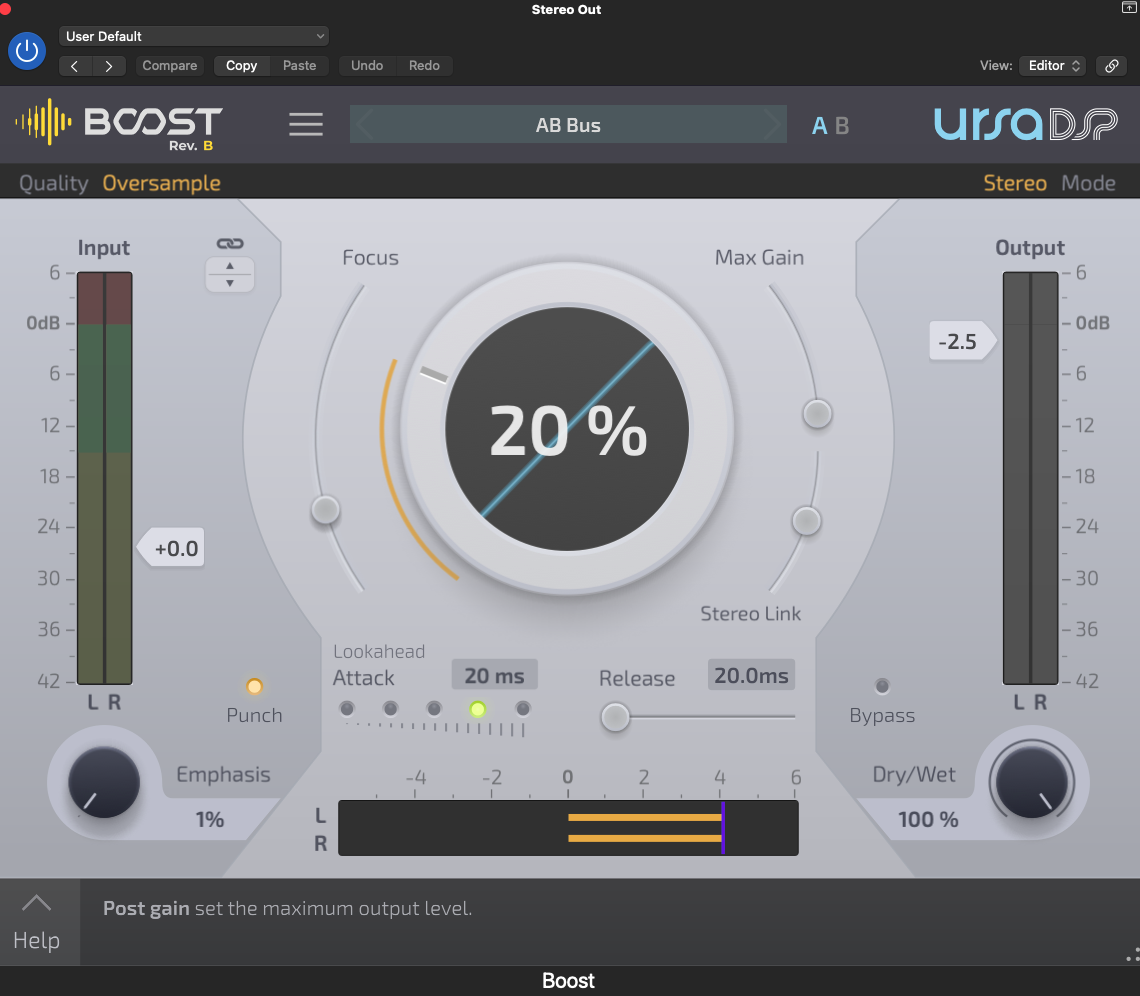Switch to state A

[819, 126]
